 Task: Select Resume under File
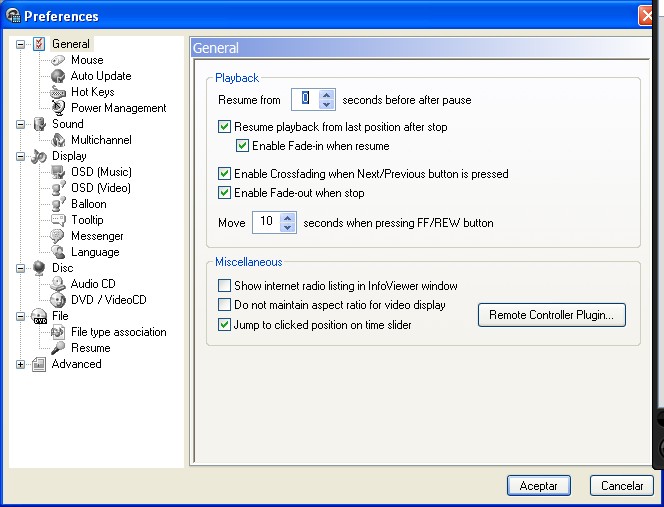(x=91, y=348)
